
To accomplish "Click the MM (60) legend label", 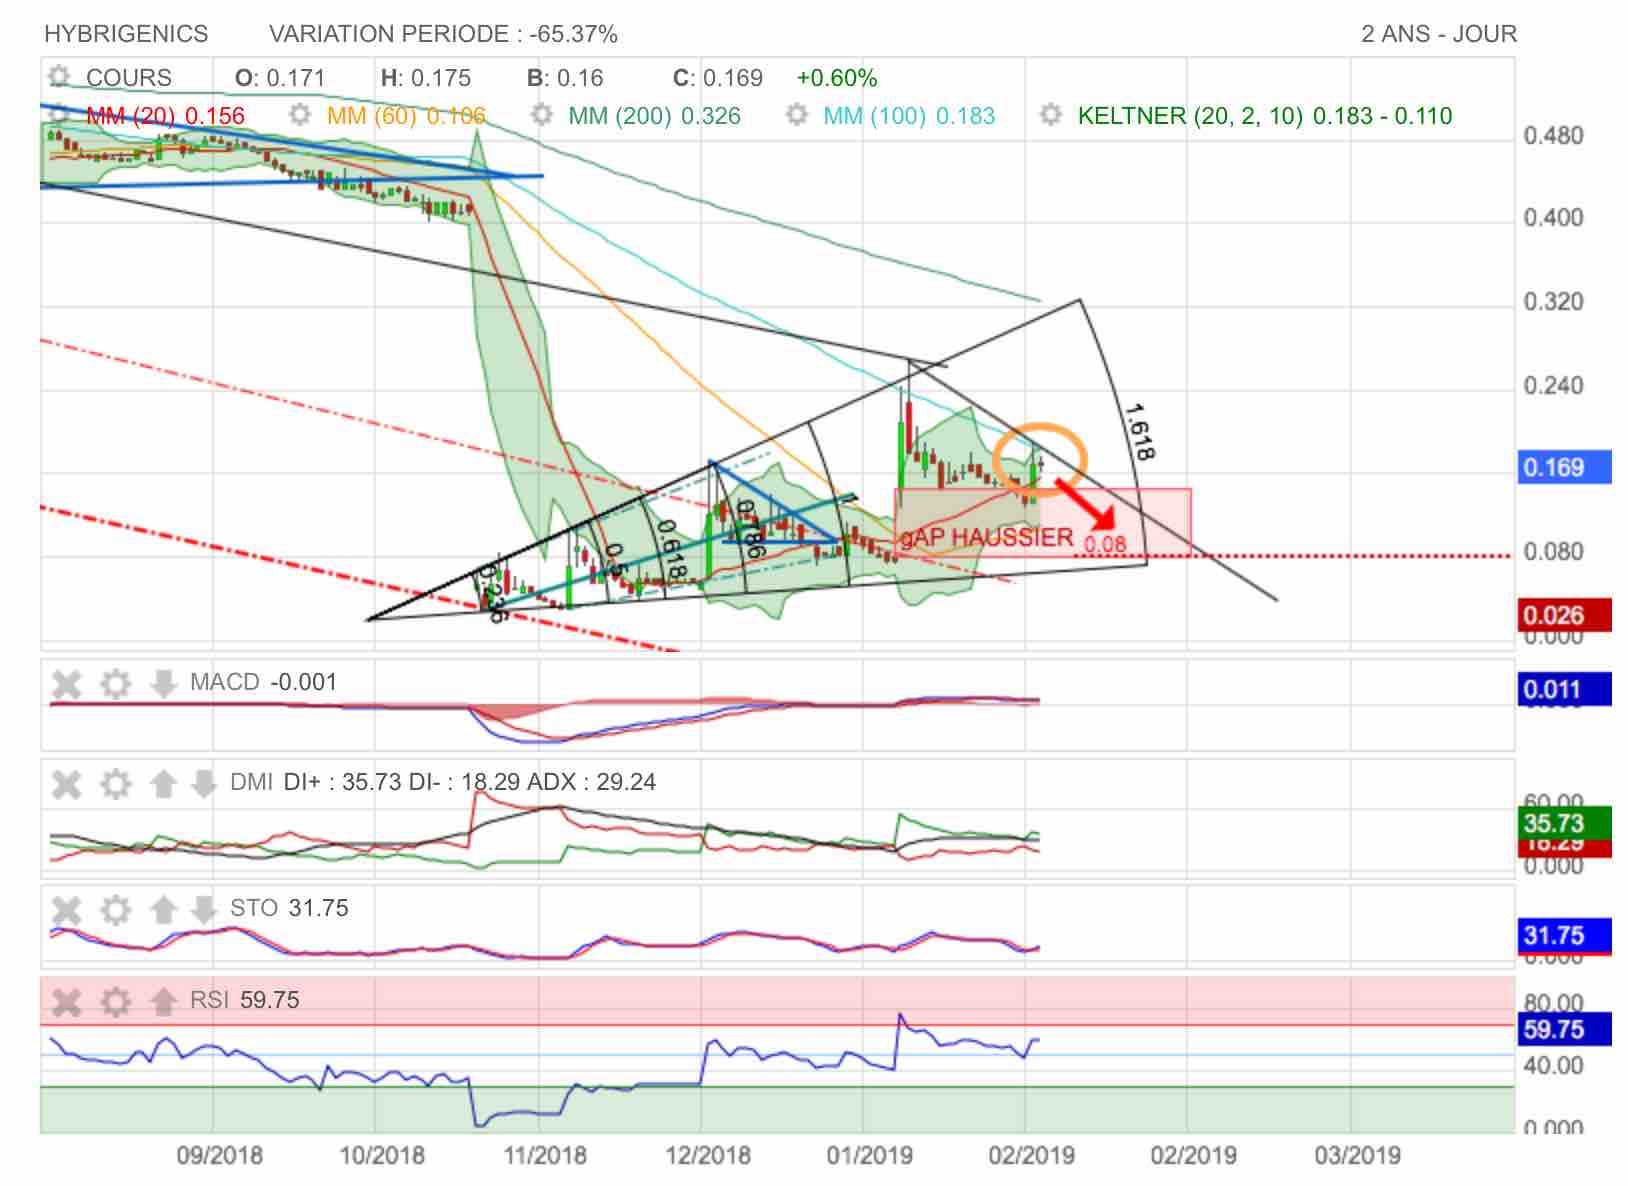I will 406,116.
